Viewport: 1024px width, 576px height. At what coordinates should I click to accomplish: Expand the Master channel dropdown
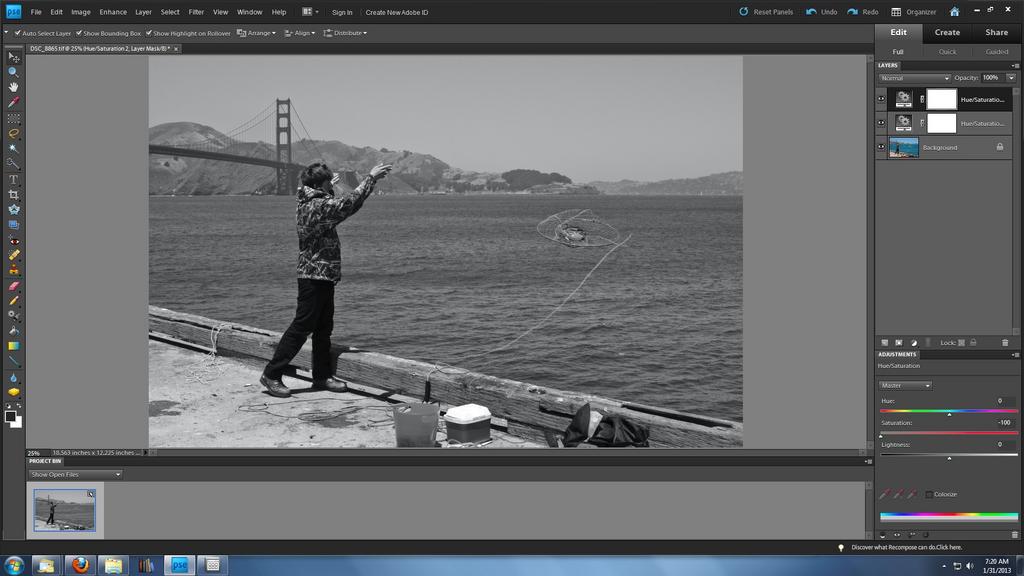(905, 385)
